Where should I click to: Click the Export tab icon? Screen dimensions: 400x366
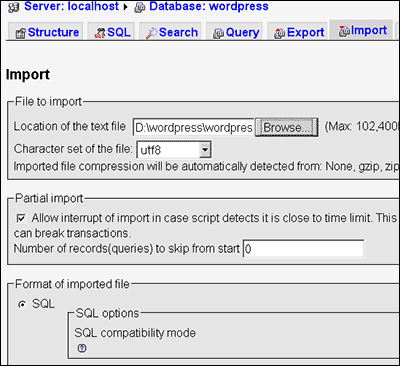(x=279, y=33)
